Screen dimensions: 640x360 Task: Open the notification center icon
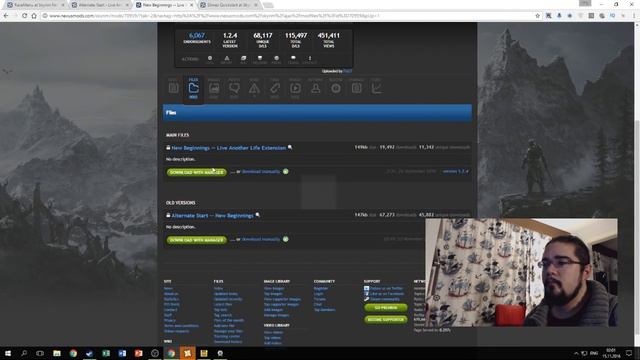[629, 353]
